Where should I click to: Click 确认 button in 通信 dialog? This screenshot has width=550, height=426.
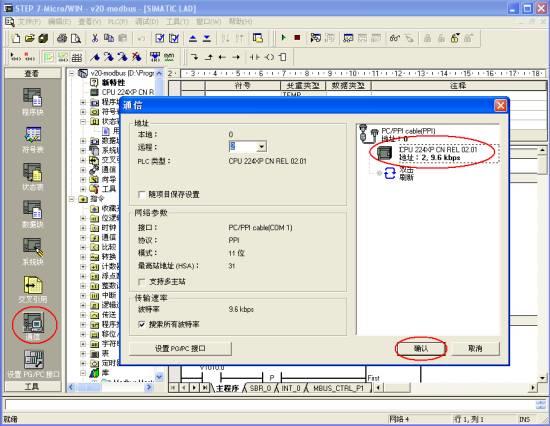[421, 348]
